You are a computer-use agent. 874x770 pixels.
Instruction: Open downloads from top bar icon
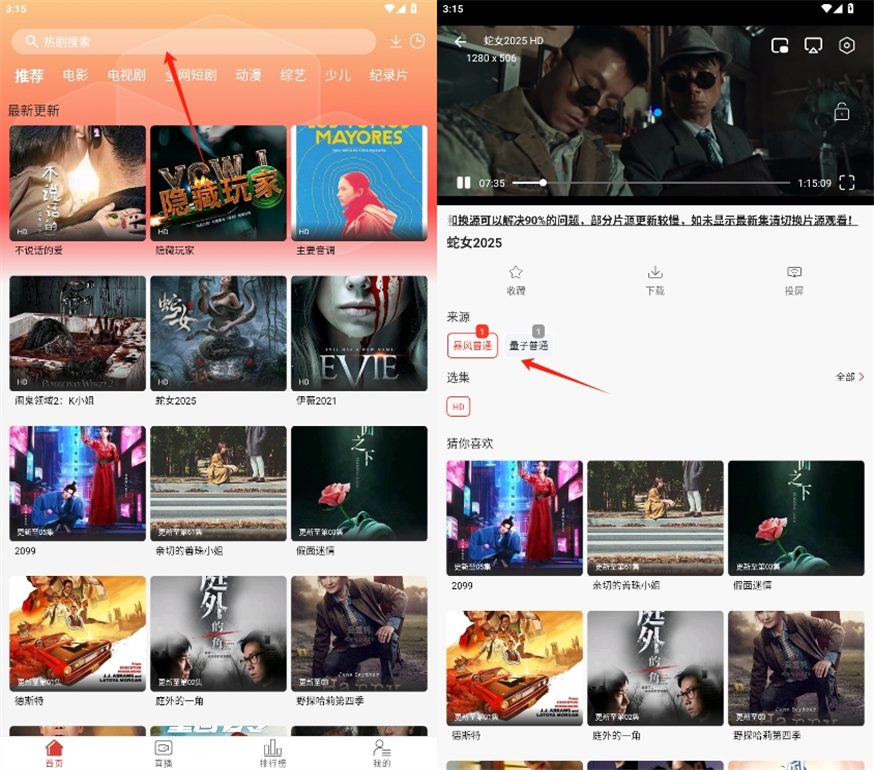pos(395,41)
